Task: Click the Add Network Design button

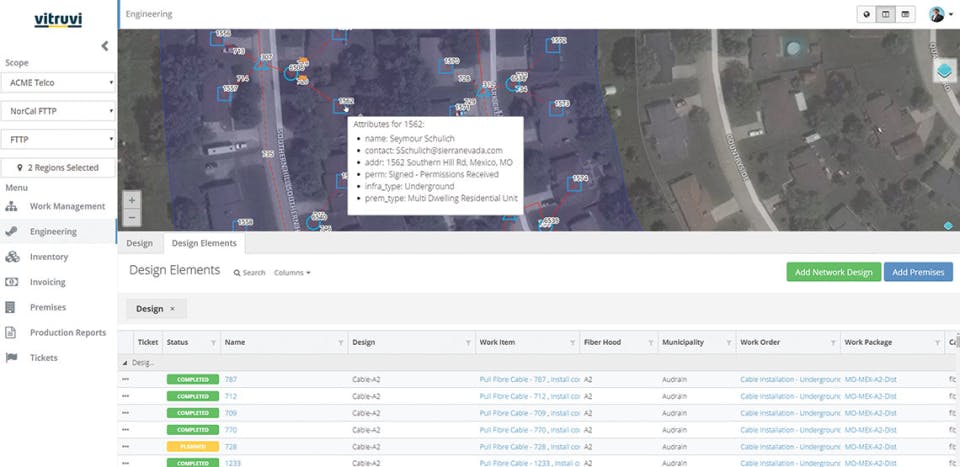Action: click(x=832, y=272)
